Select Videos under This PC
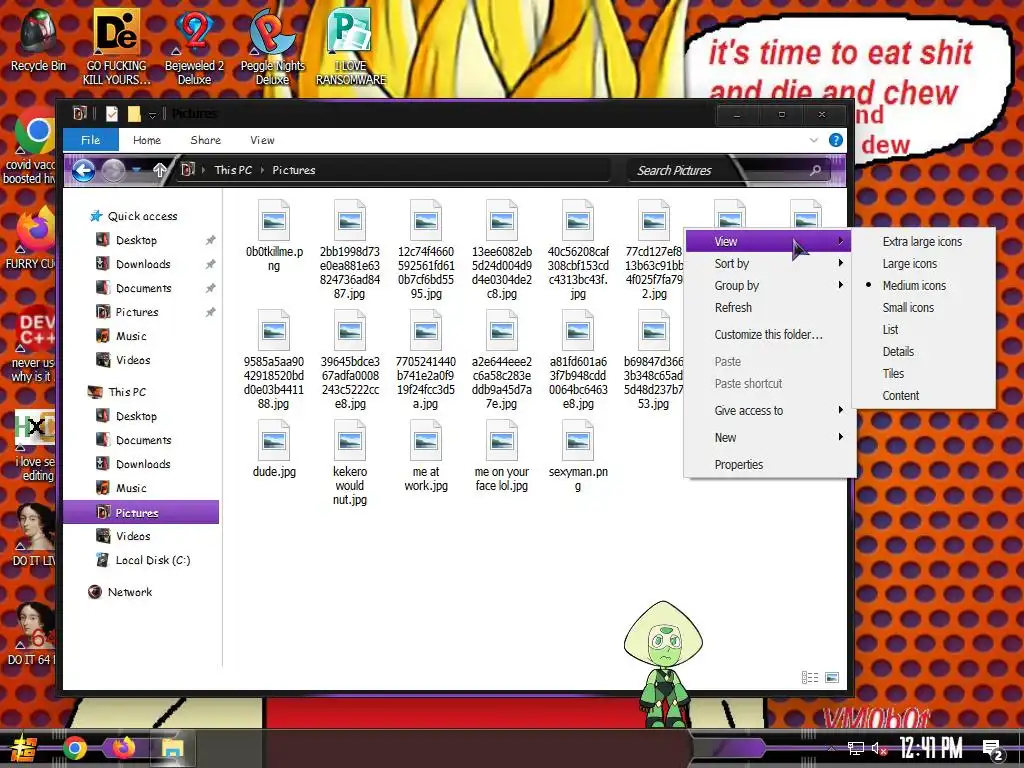Viewport: 1024px width, 768px height. tap(133, 536)
